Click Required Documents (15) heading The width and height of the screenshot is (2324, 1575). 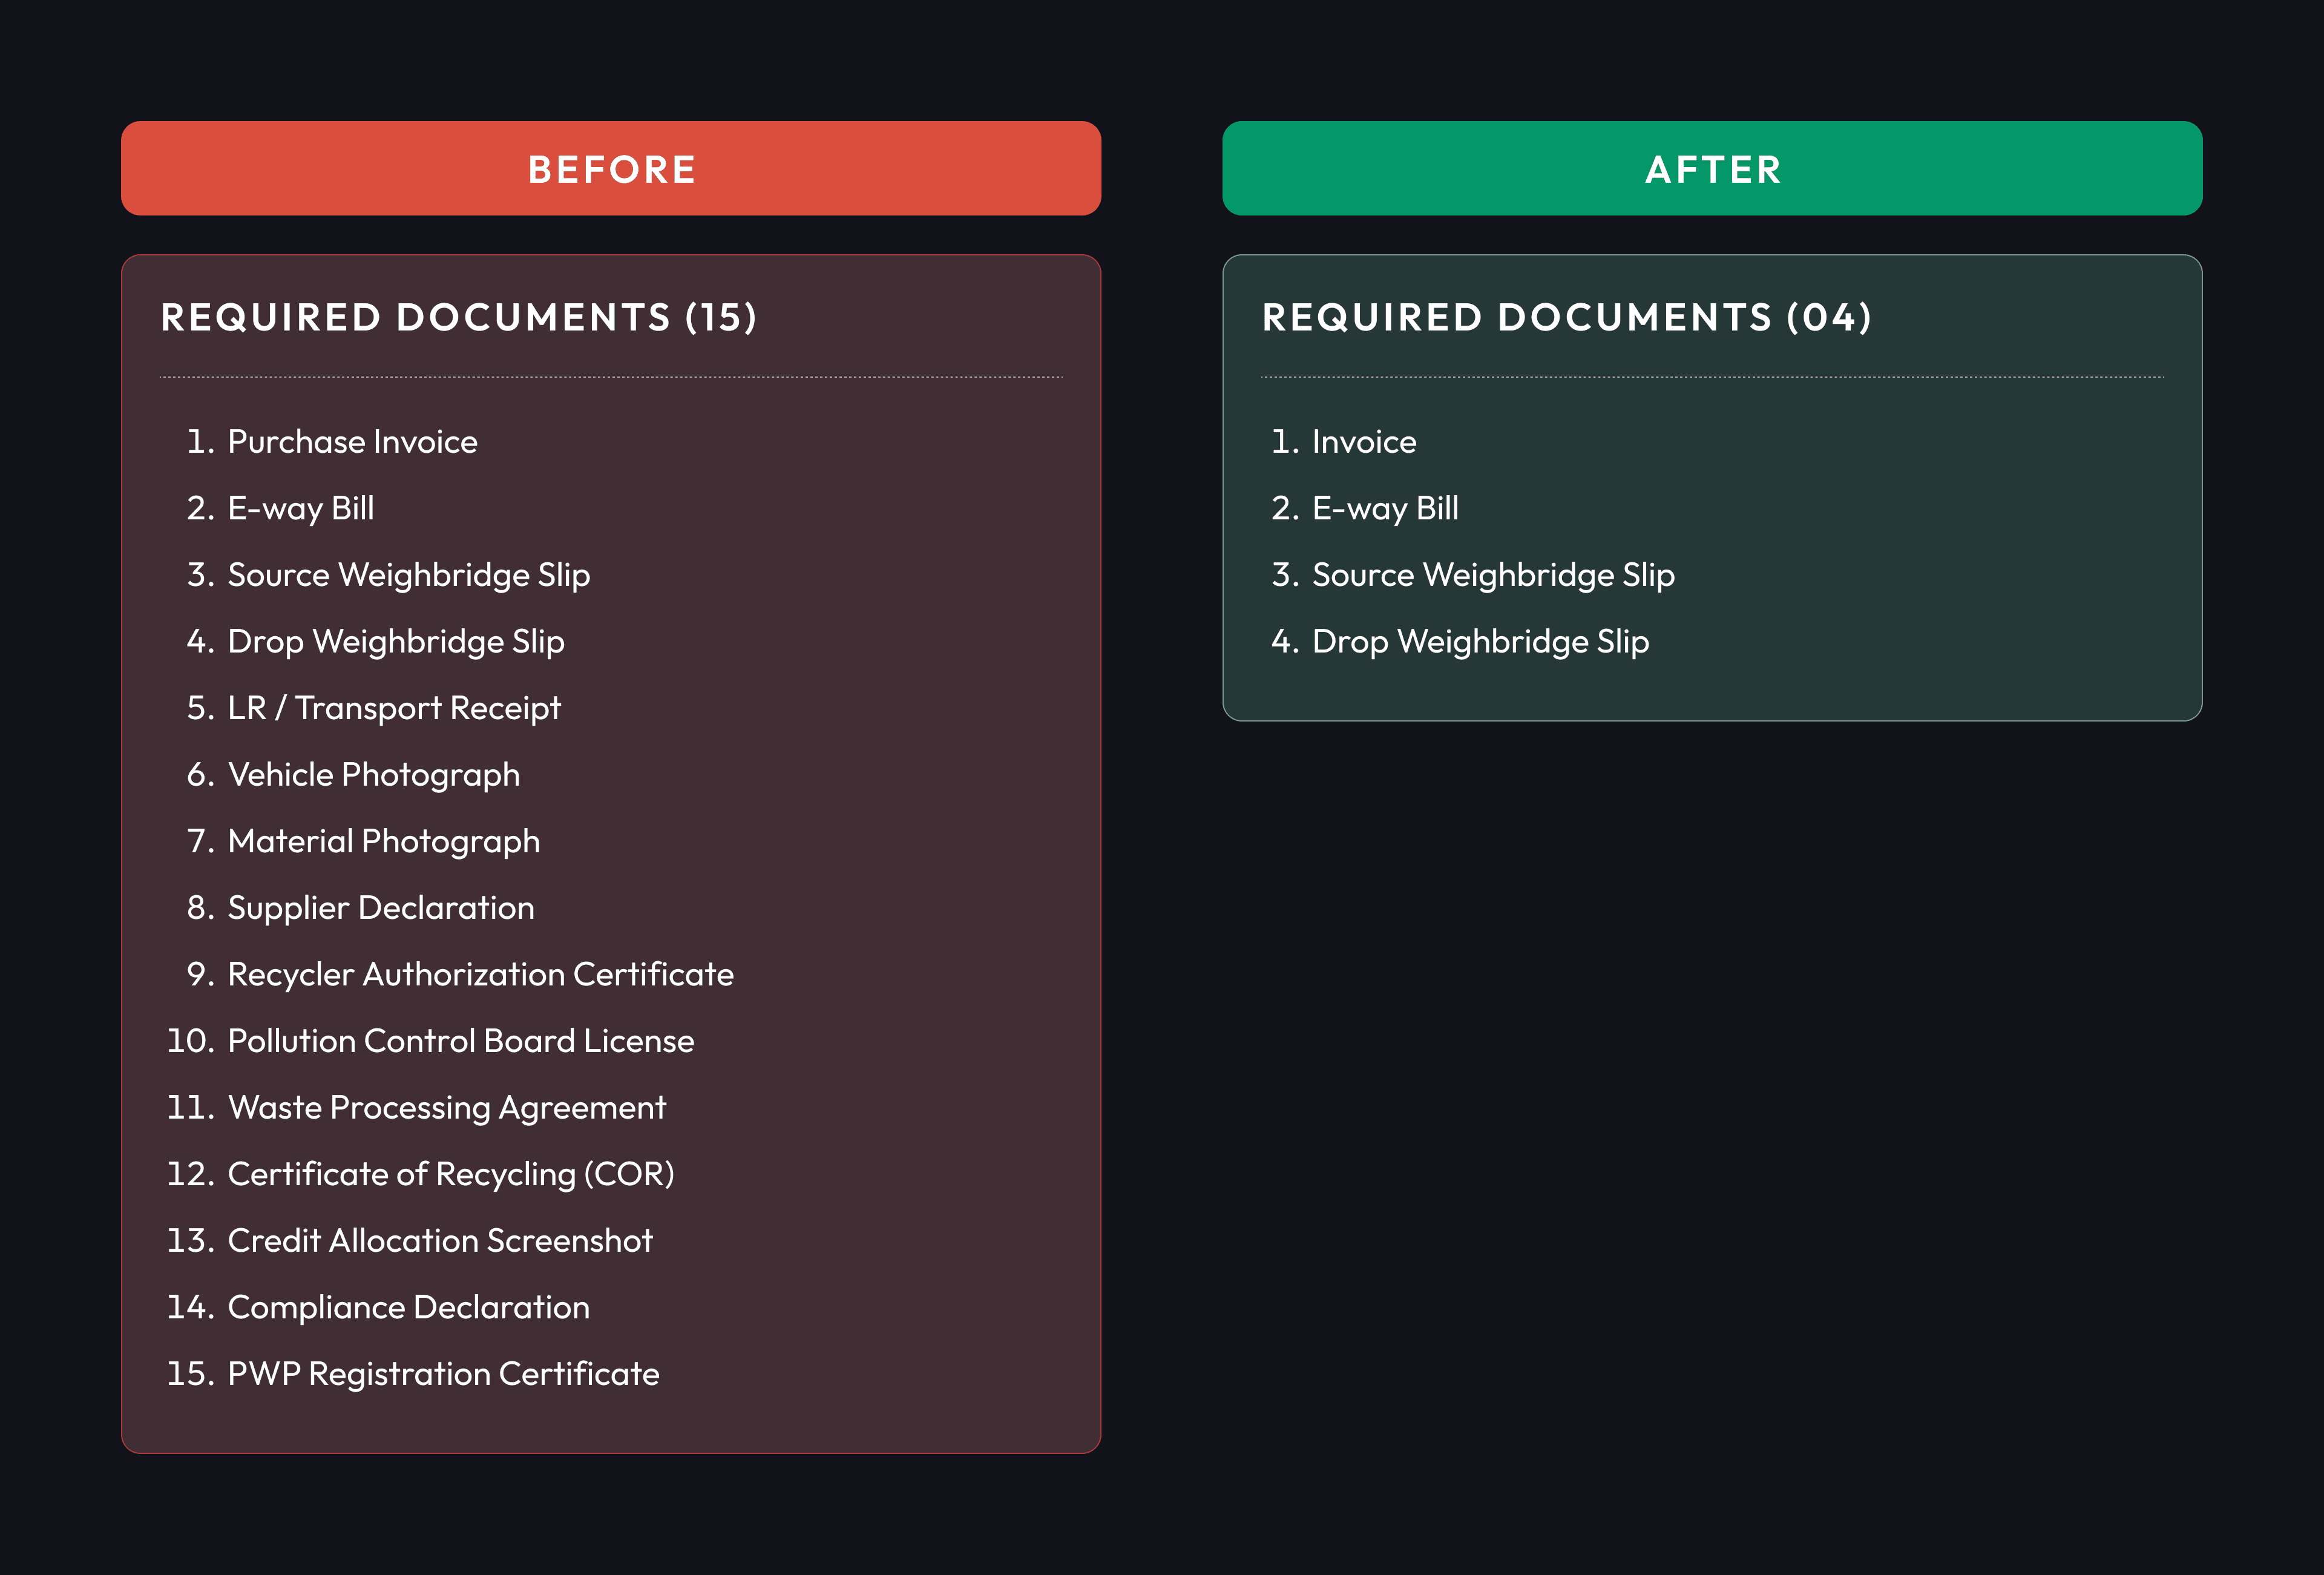[459, 318]
